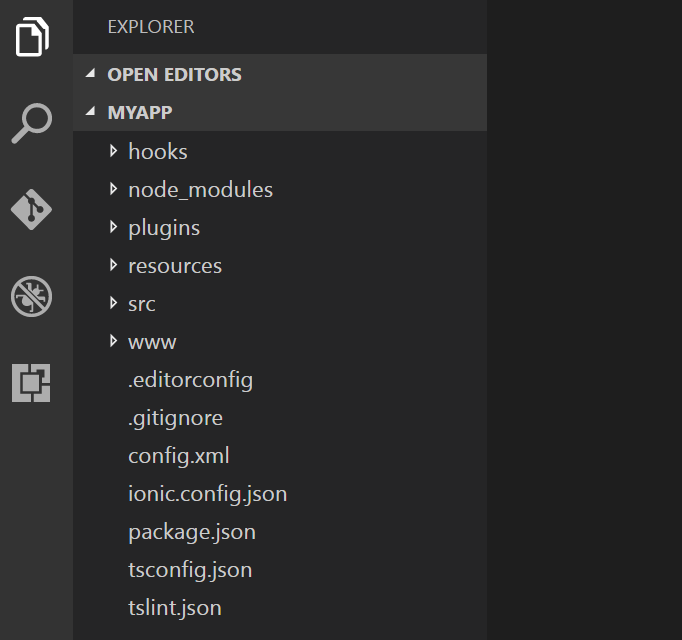682x640 pixels.
Task: Select the node_modules folder name
Action: [201, 190]
